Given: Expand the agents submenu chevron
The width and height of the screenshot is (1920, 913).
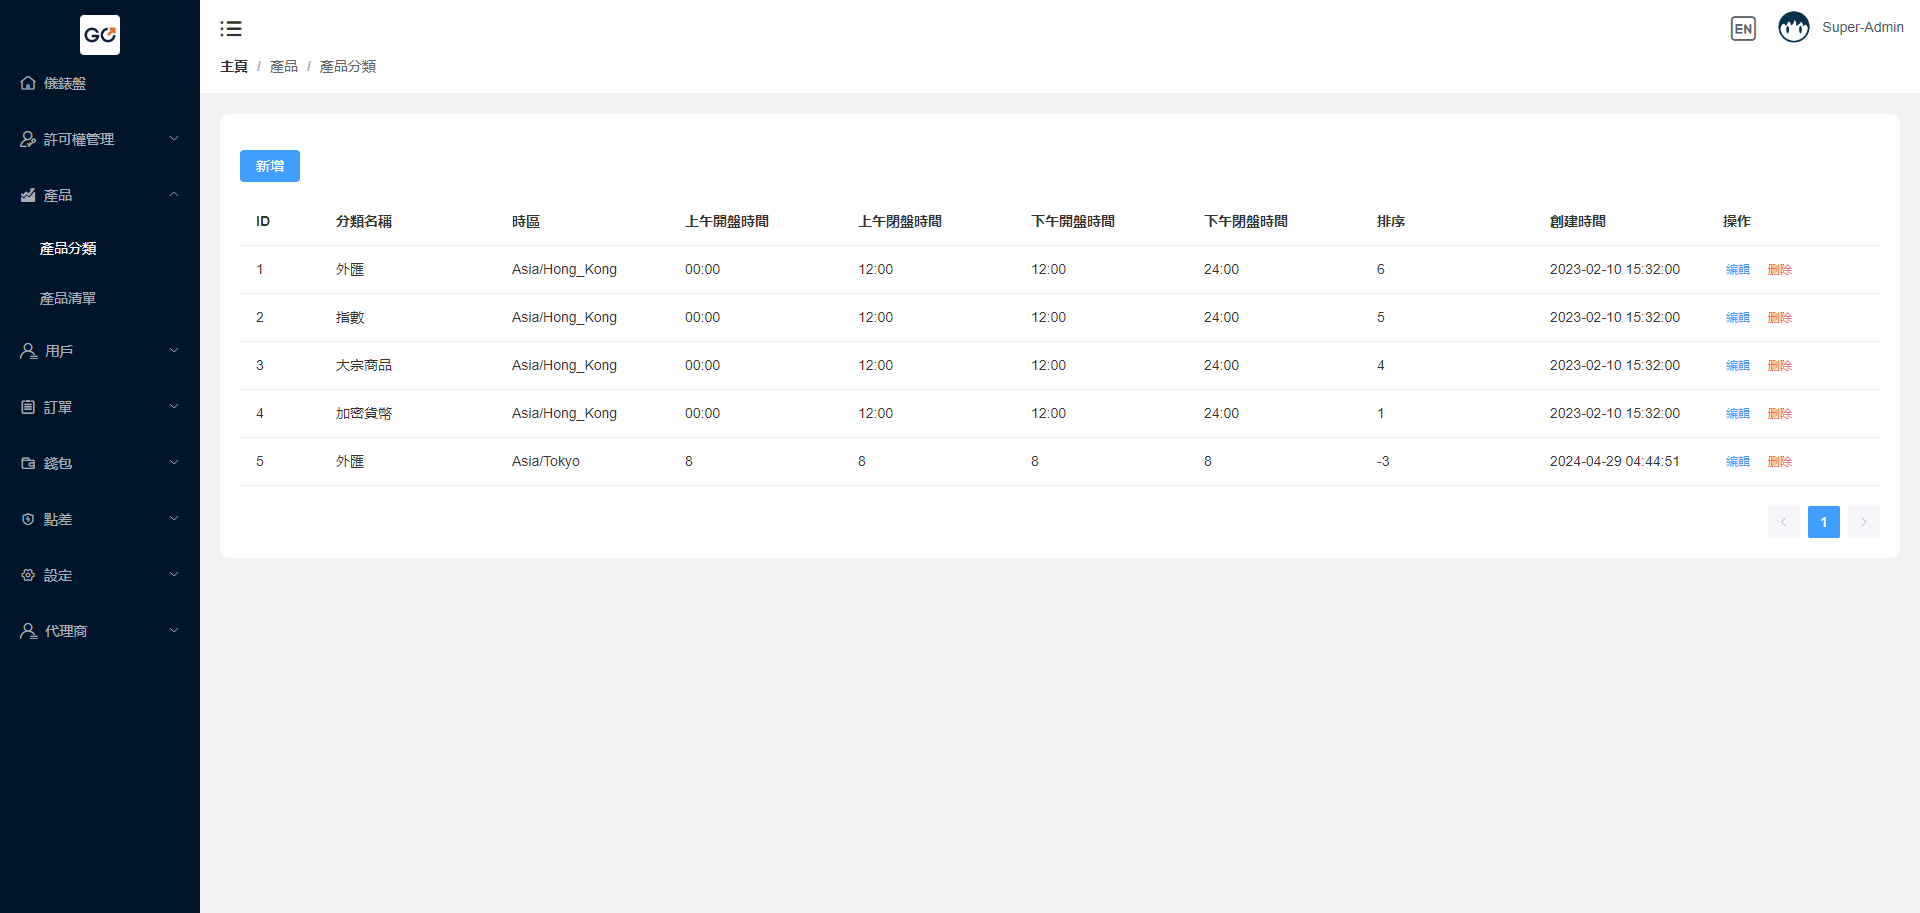Looking at the screenshot, I should coord(174,631).
